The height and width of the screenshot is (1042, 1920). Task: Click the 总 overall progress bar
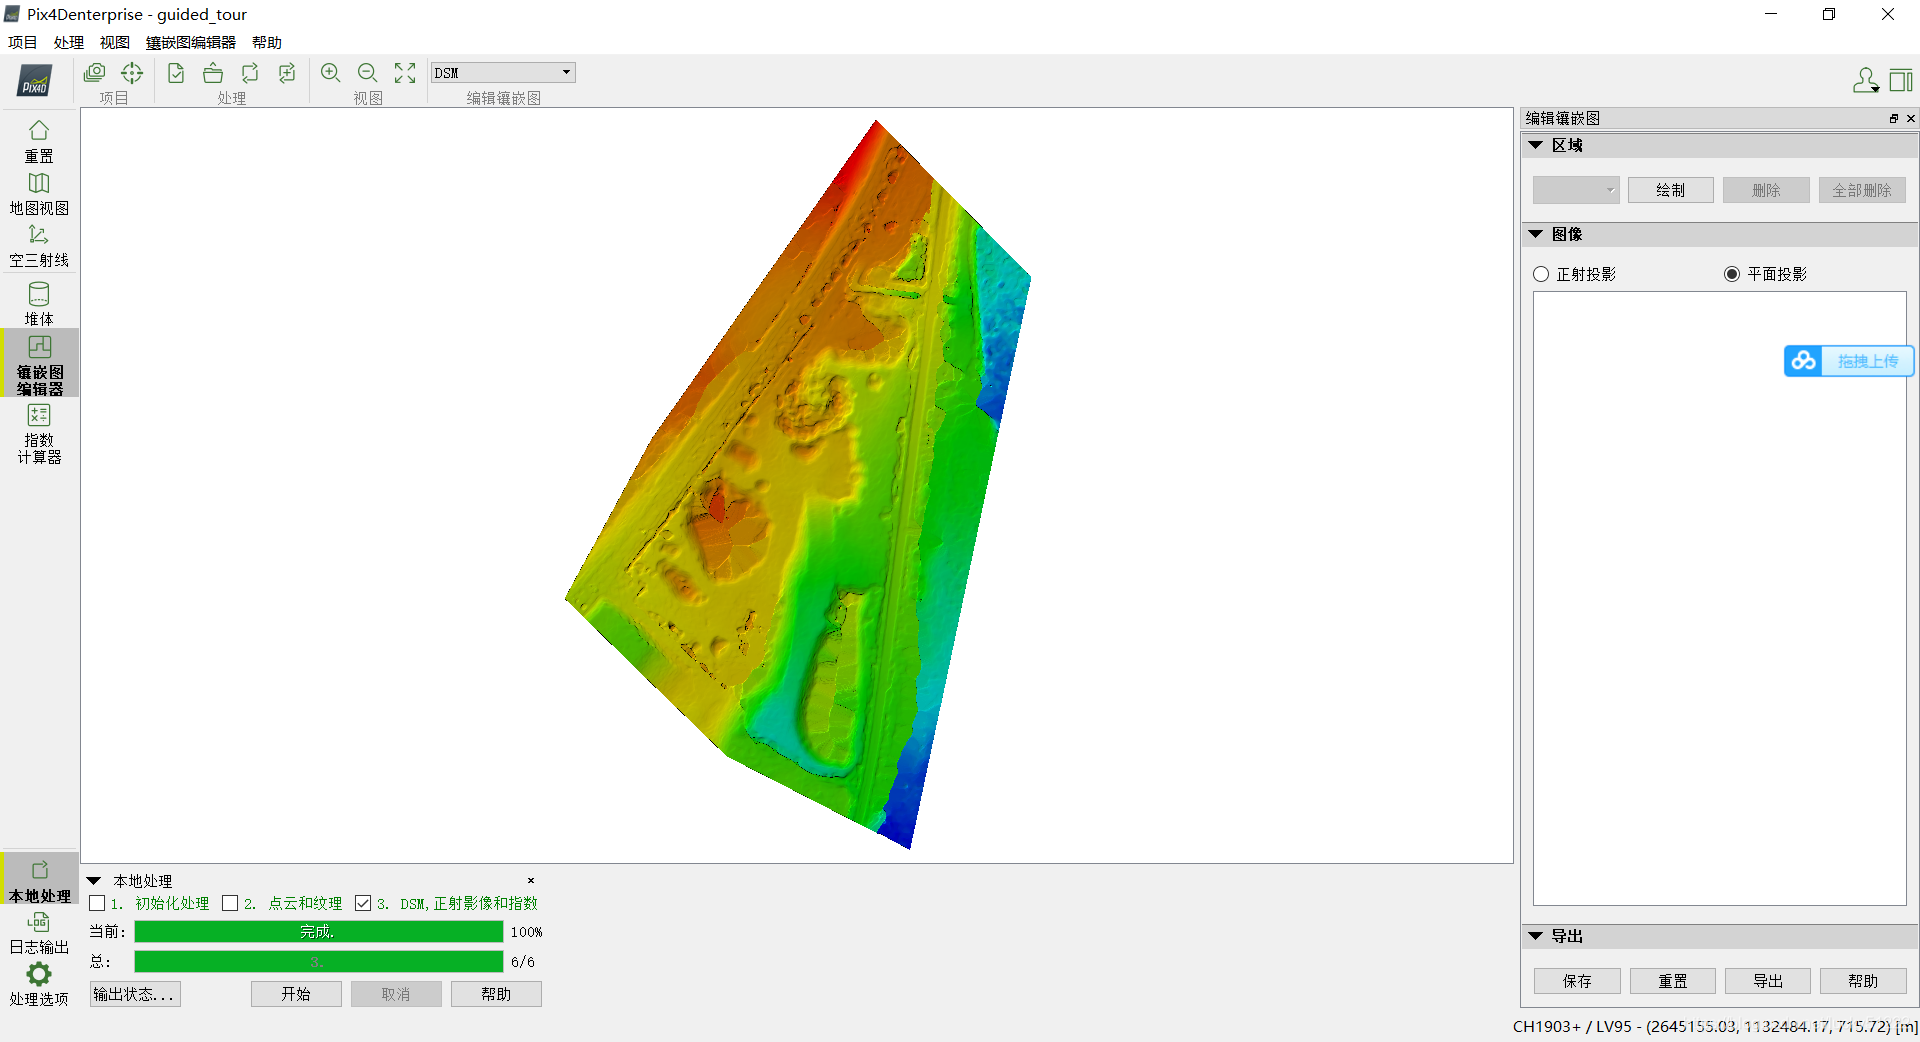click(319, 961)
